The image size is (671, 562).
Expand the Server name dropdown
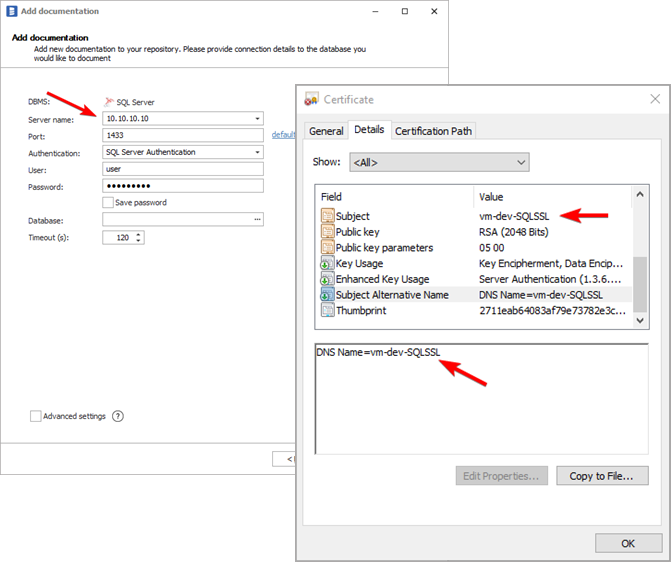(257, 119)
